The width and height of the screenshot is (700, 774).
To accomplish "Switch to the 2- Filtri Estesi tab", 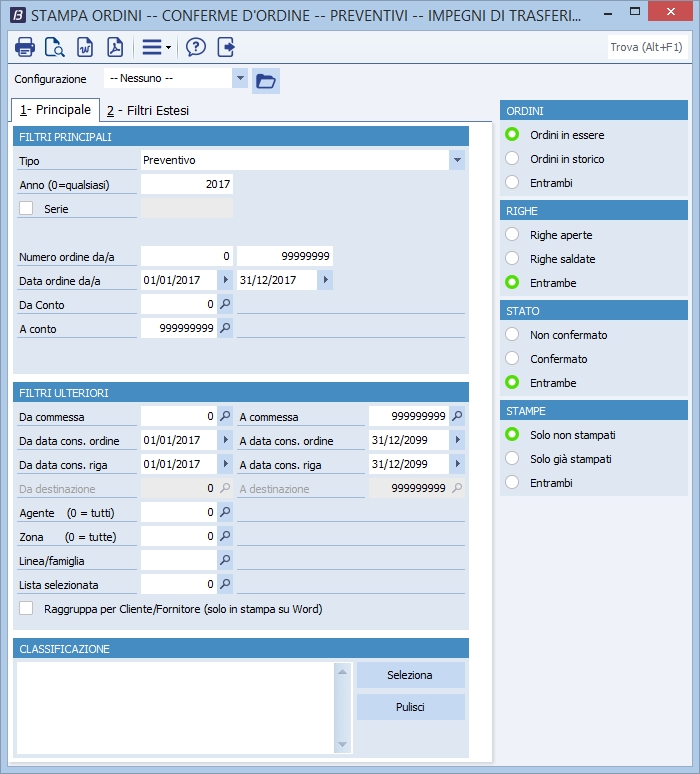I will (148, 111).
